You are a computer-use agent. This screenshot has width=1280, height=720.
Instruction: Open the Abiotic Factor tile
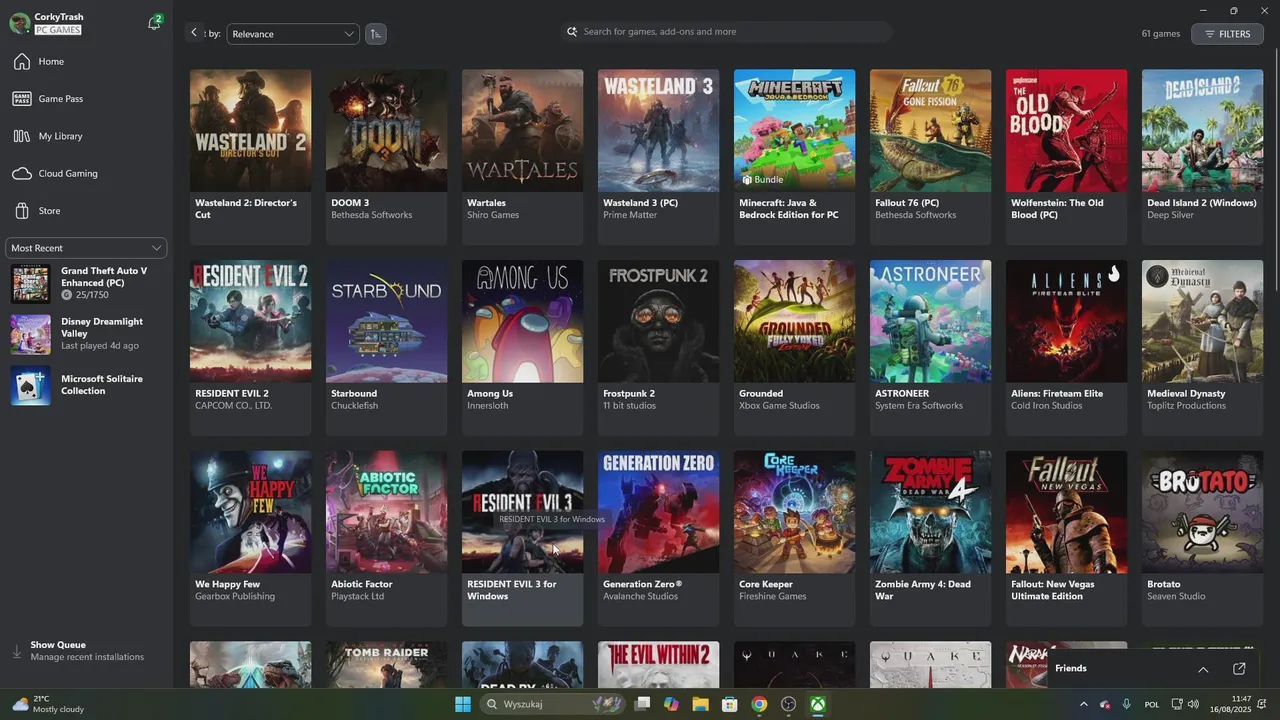coord(386,538)
